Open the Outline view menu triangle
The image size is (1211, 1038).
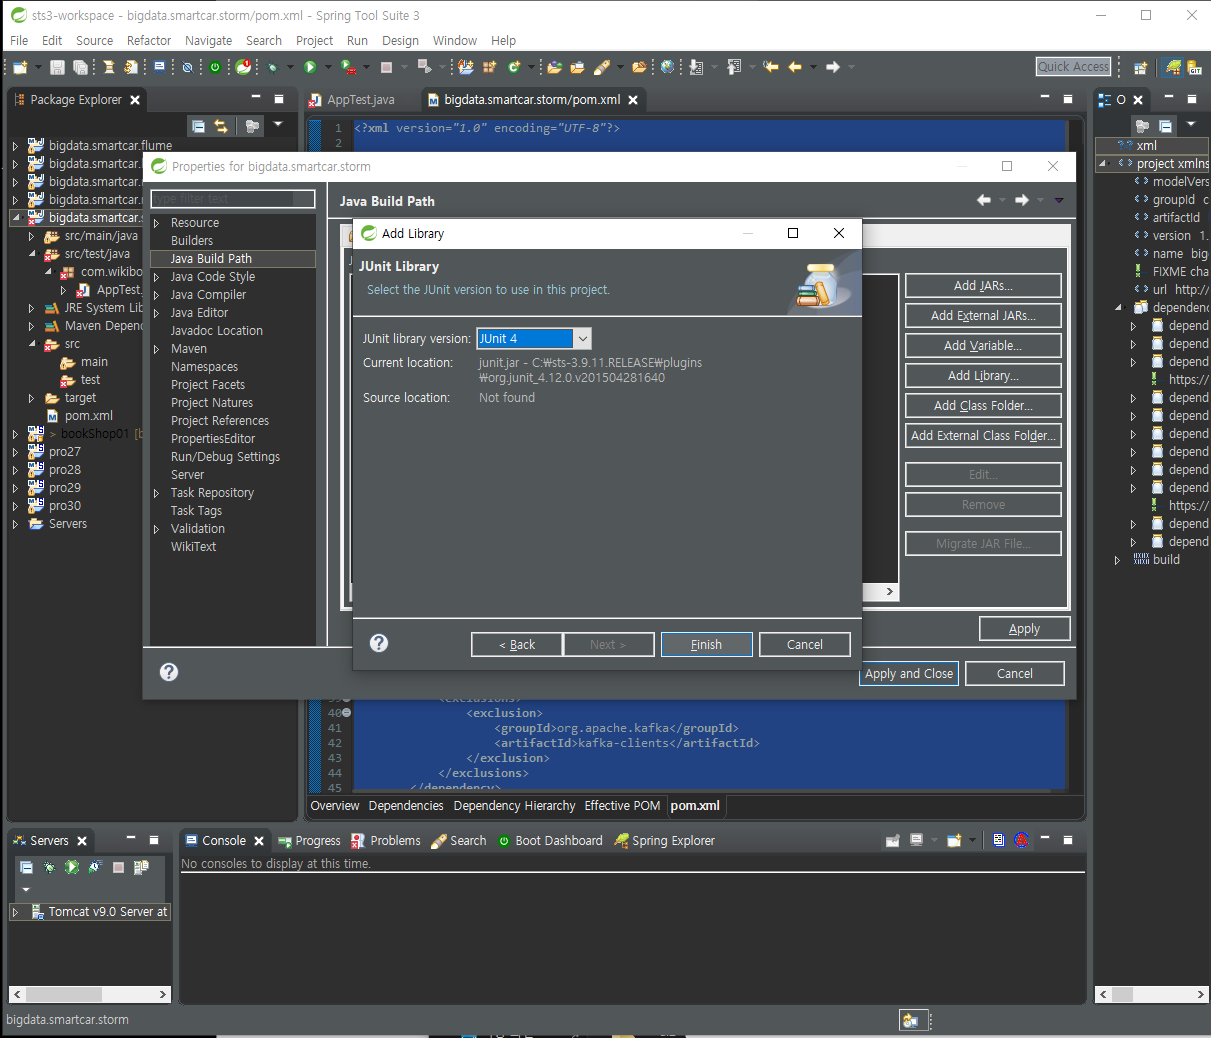[1190, 125]
